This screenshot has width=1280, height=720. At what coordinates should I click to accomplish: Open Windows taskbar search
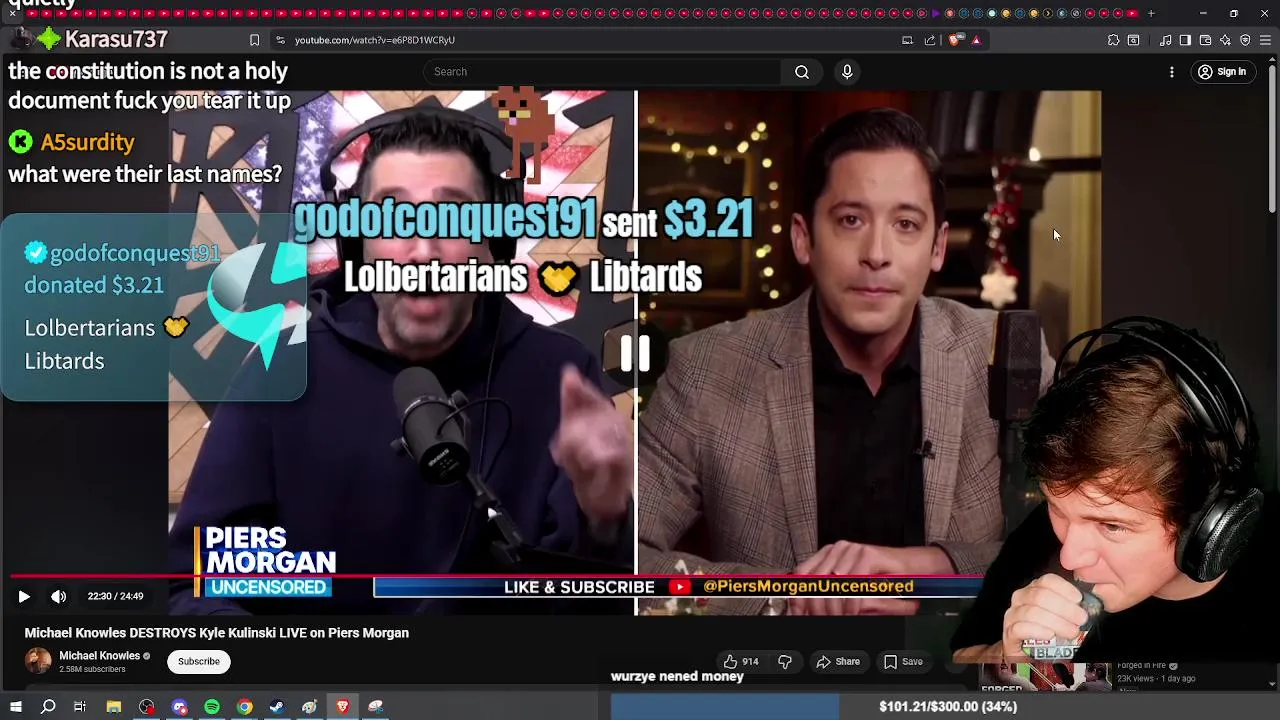click(48, 706)
